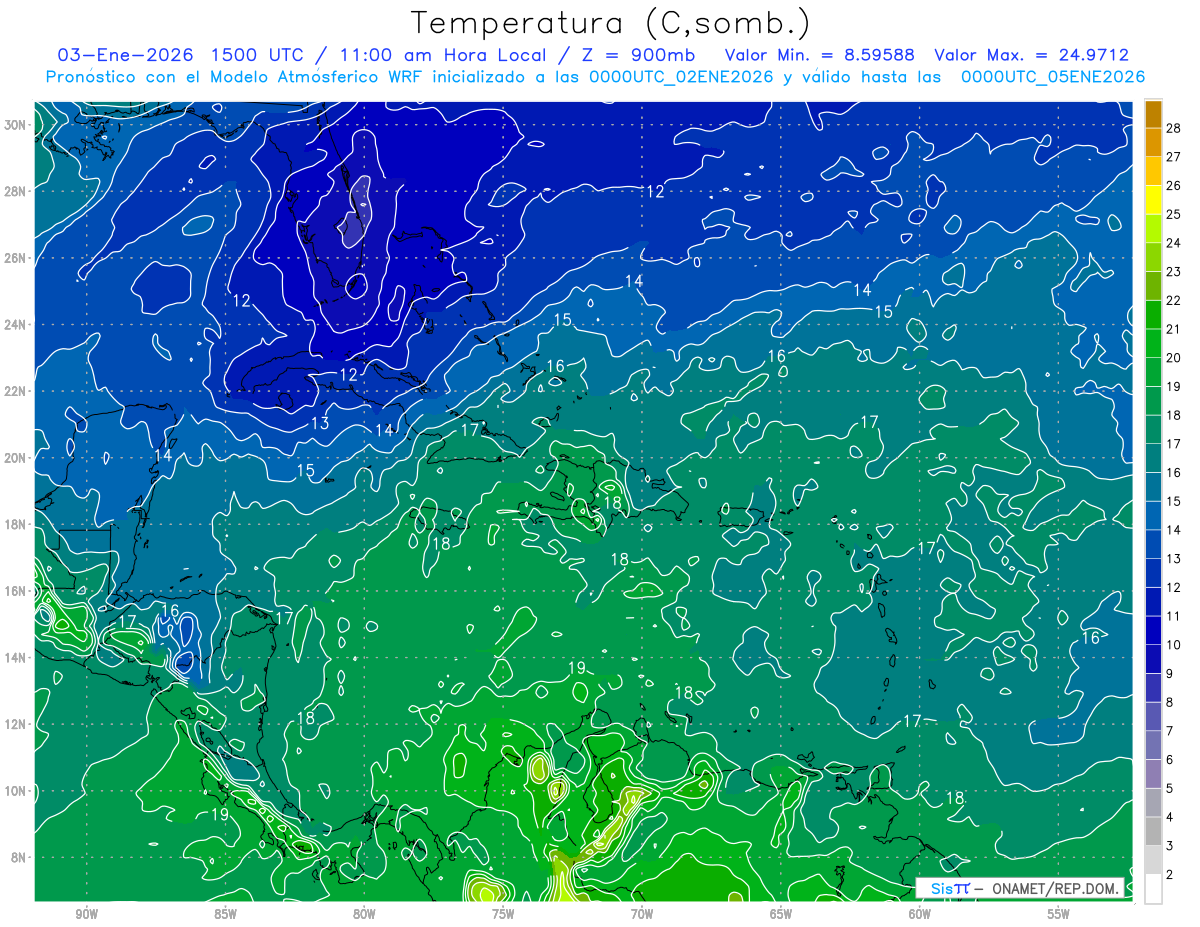Click the color bar label '10'

click(x=1173, y=645)
